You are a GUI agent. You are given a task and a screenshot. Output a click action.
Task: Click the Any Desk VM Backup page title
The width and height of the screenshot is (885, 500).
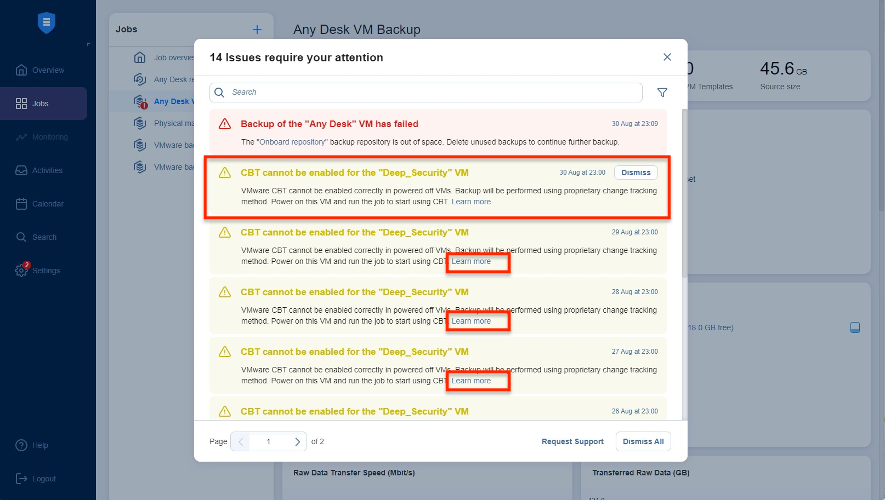[357, 29]
